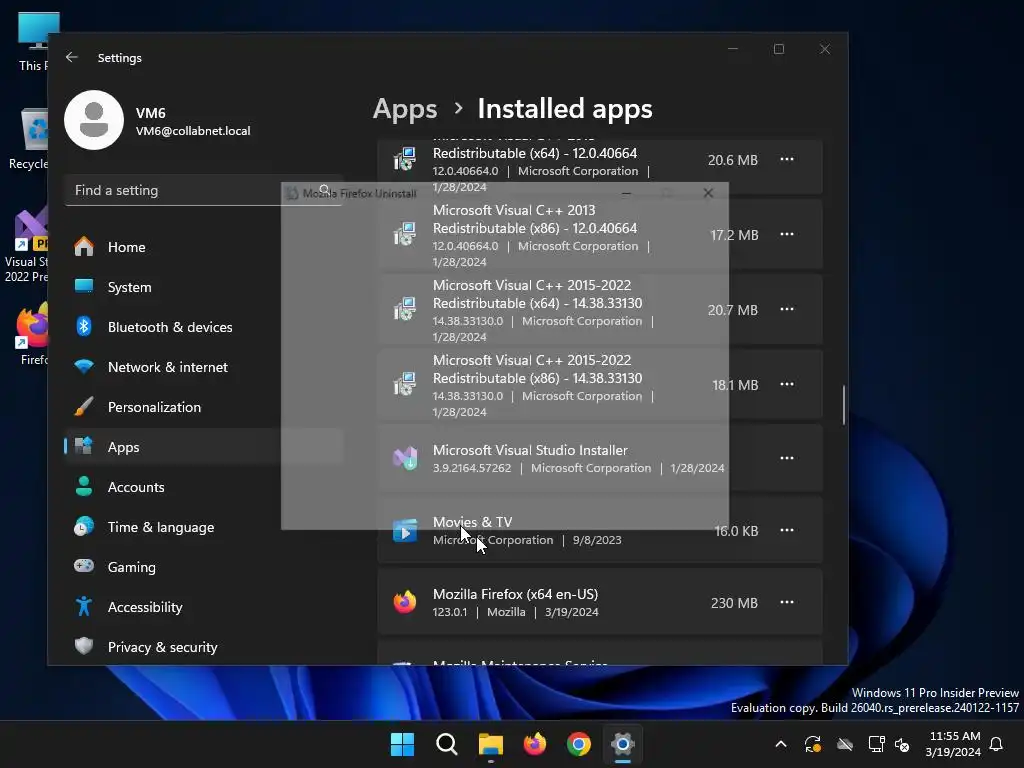Click the muted volume tray icon
Image resolution: width=1024 pixels, height=768 pixels.
[x=902, y=744]
